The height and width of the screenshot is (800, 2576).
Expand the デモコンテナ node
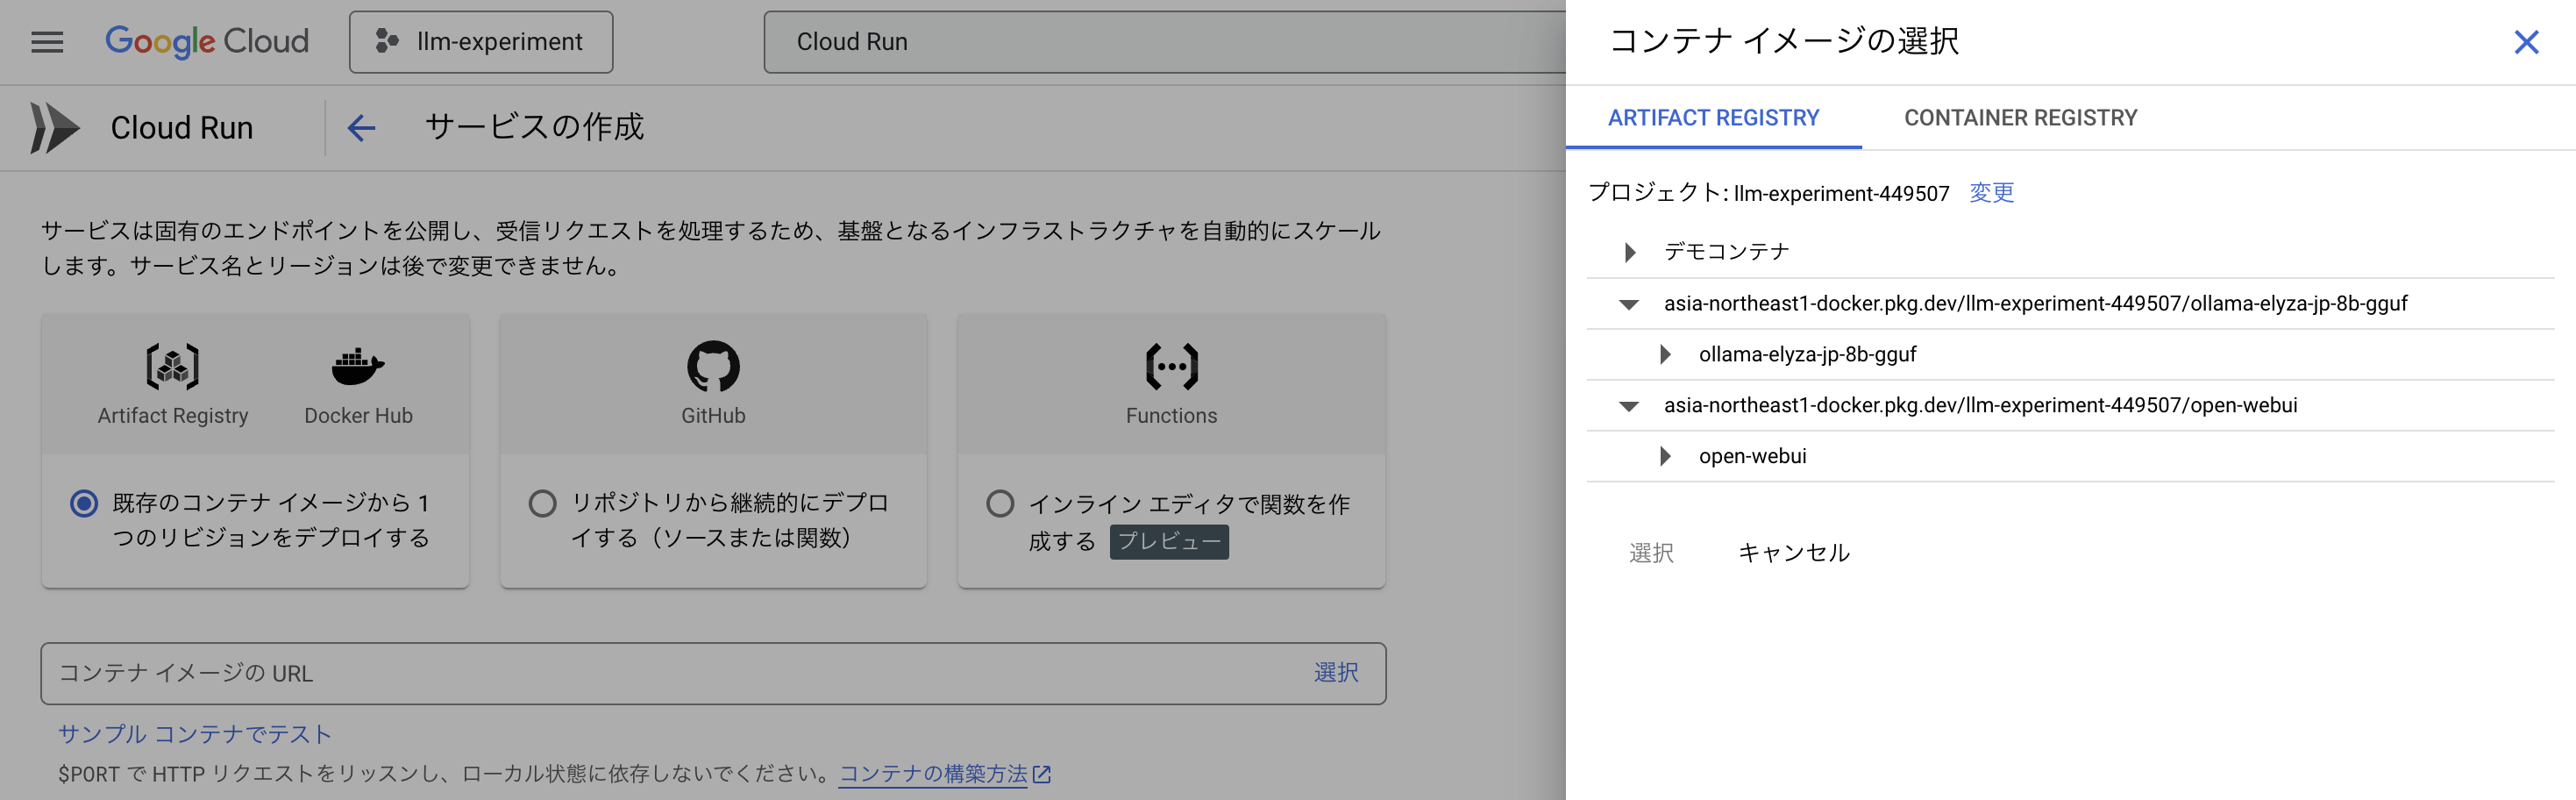click(1630, 252)
